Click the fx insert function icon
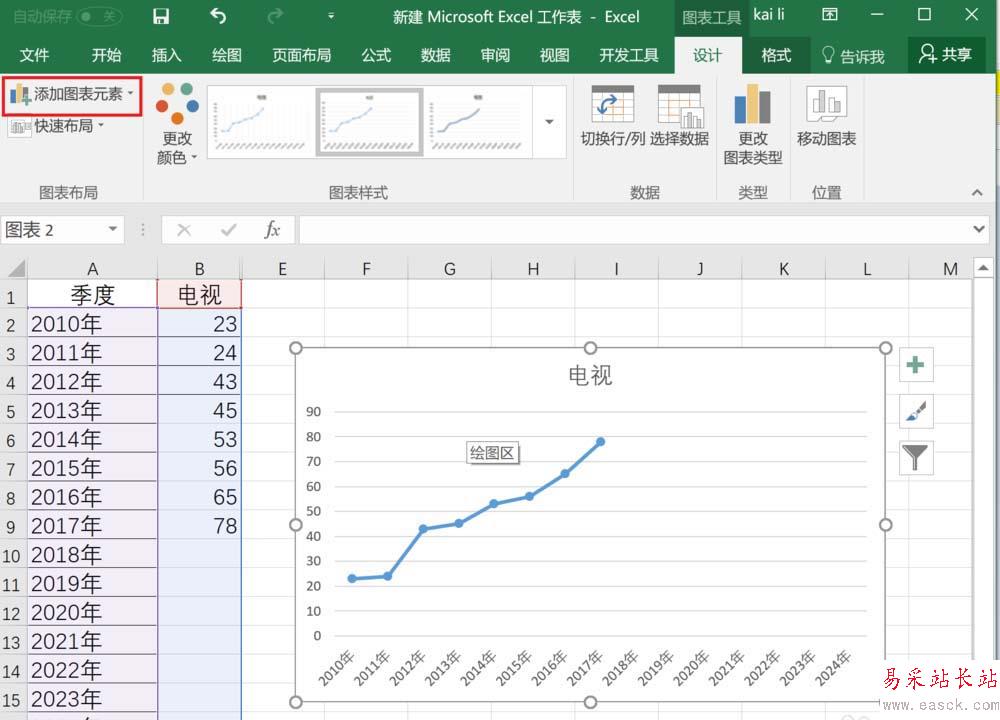 (272, 230)
